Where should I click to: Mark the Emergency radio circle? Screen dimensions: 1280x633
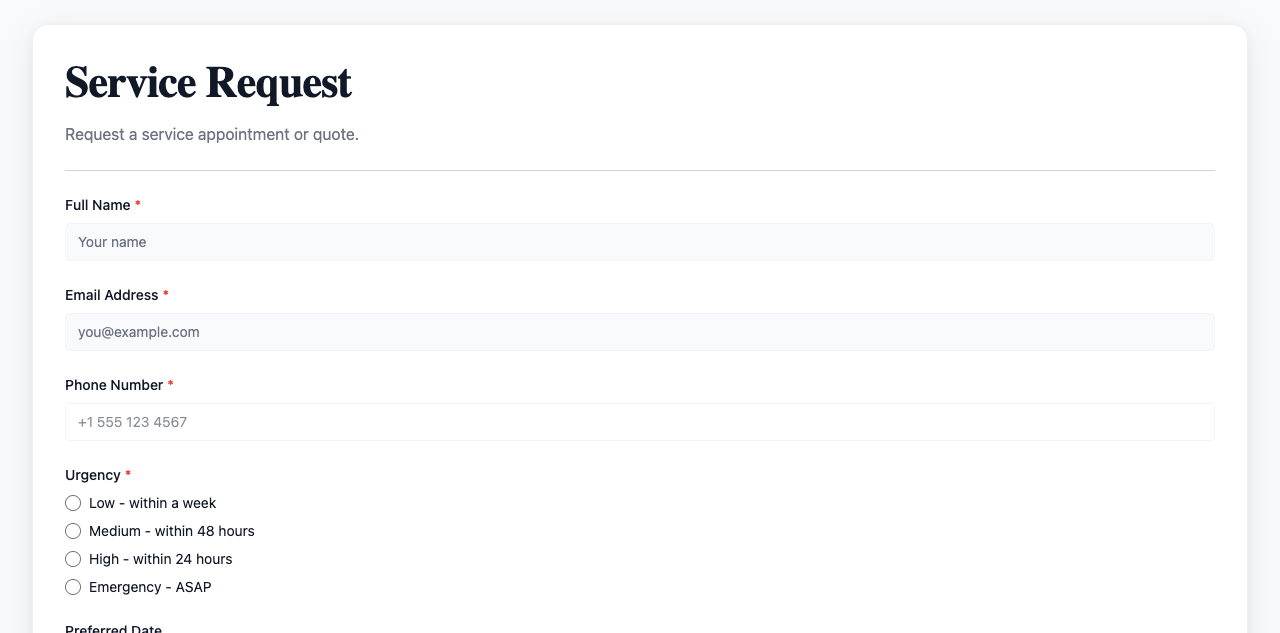[73, 587]
